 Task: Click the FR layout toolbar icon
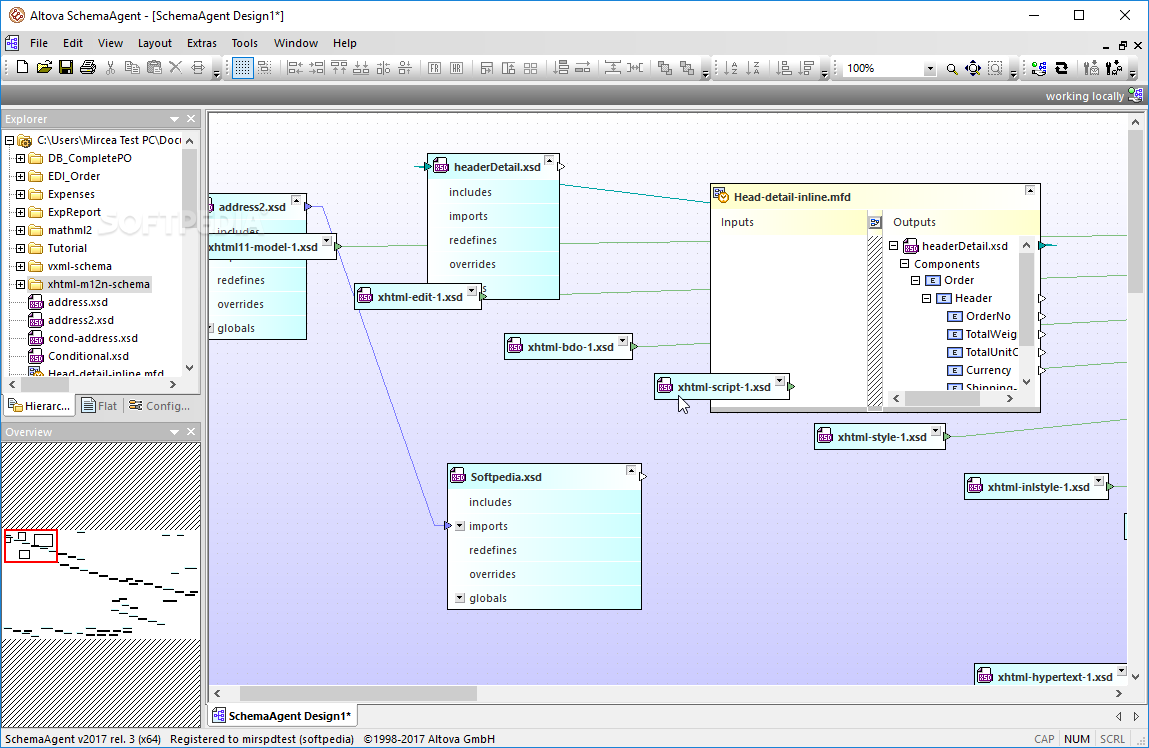coord(435,68)
